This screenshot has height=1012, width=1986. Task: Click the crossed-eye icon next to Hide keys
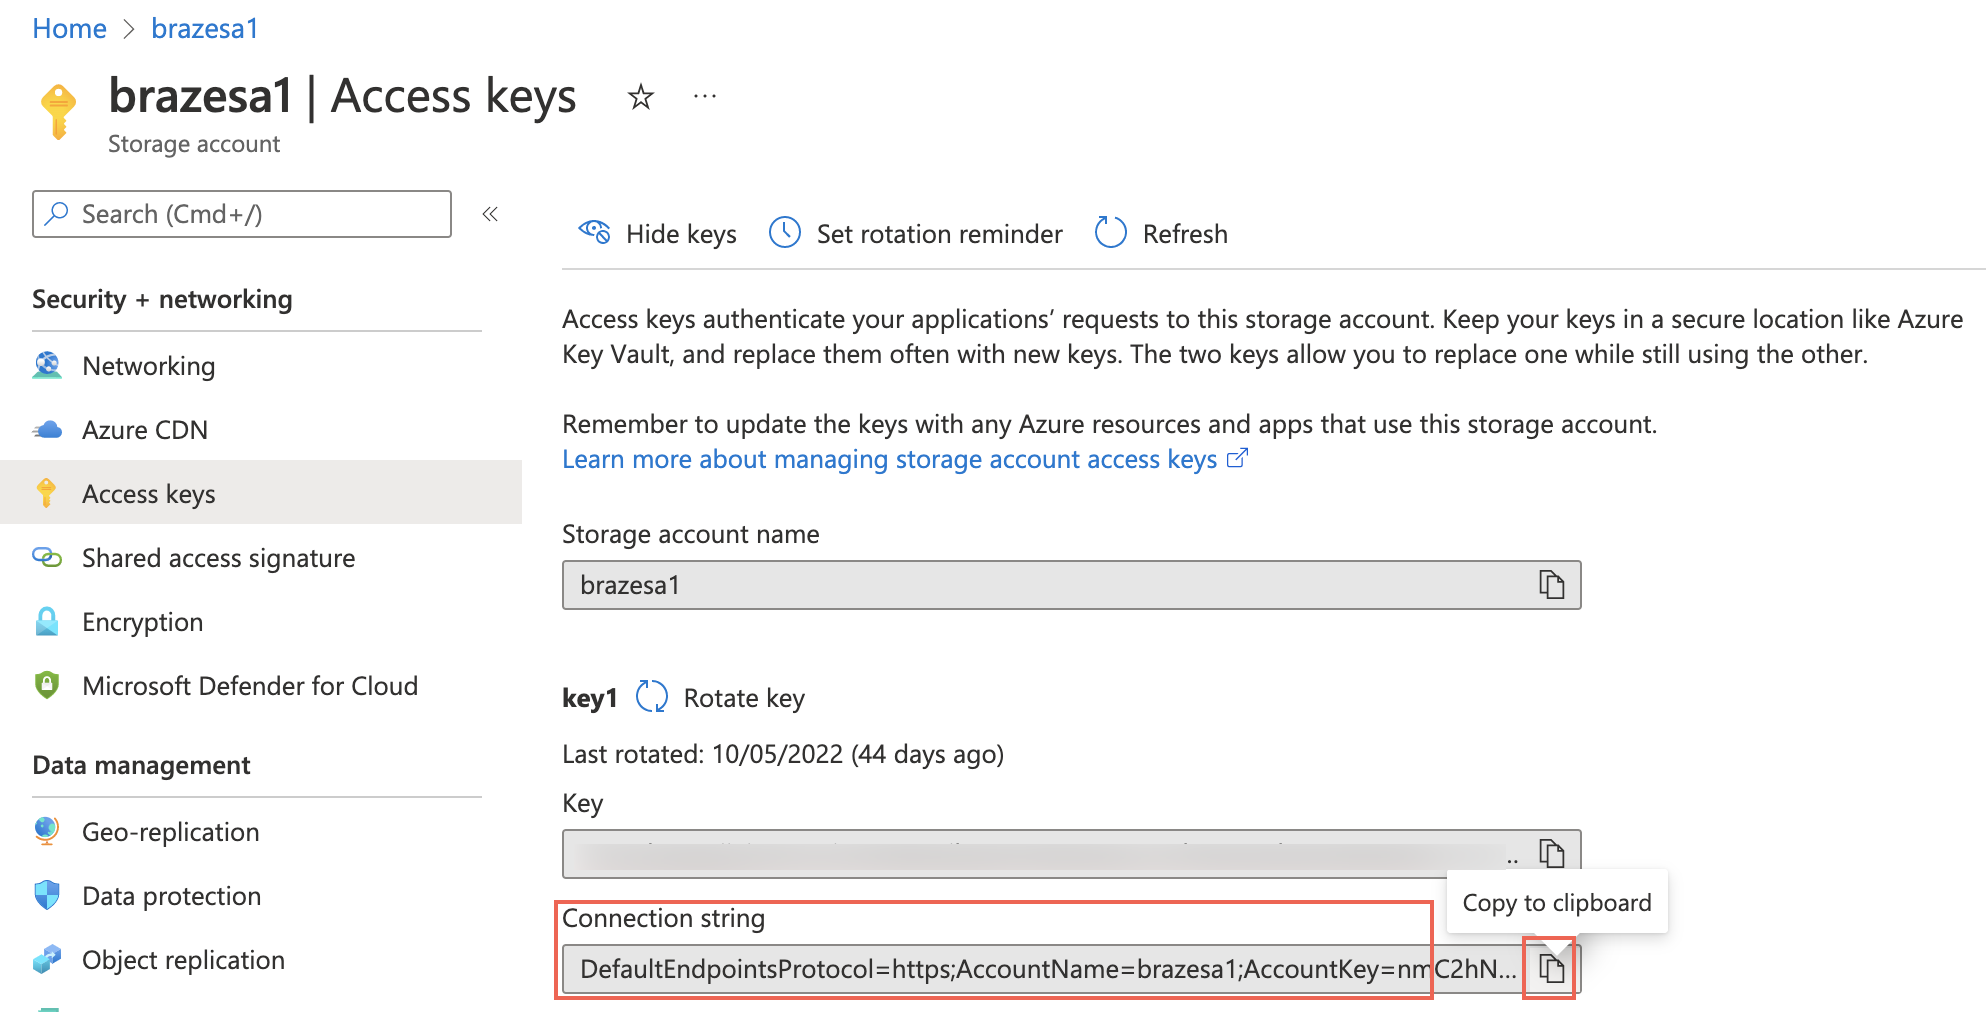pos(594,232)
